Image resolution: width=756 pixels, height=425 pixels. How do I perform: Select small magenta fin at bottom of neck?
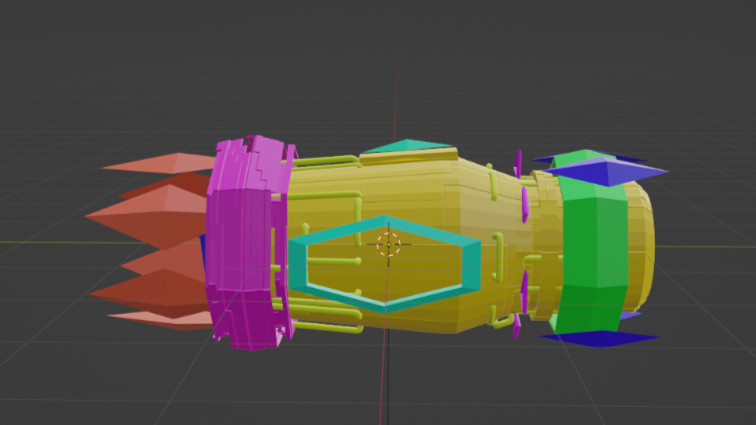click(x=517, y=327)
